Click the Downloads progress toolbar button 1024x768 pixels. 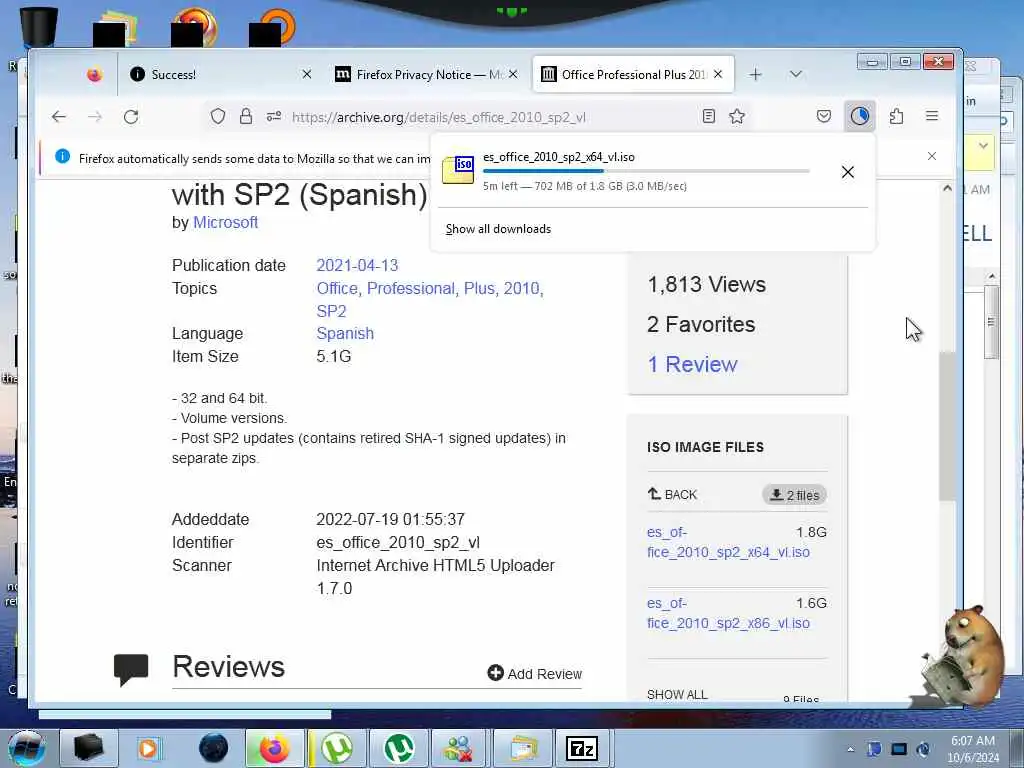(x=859, y=117)
